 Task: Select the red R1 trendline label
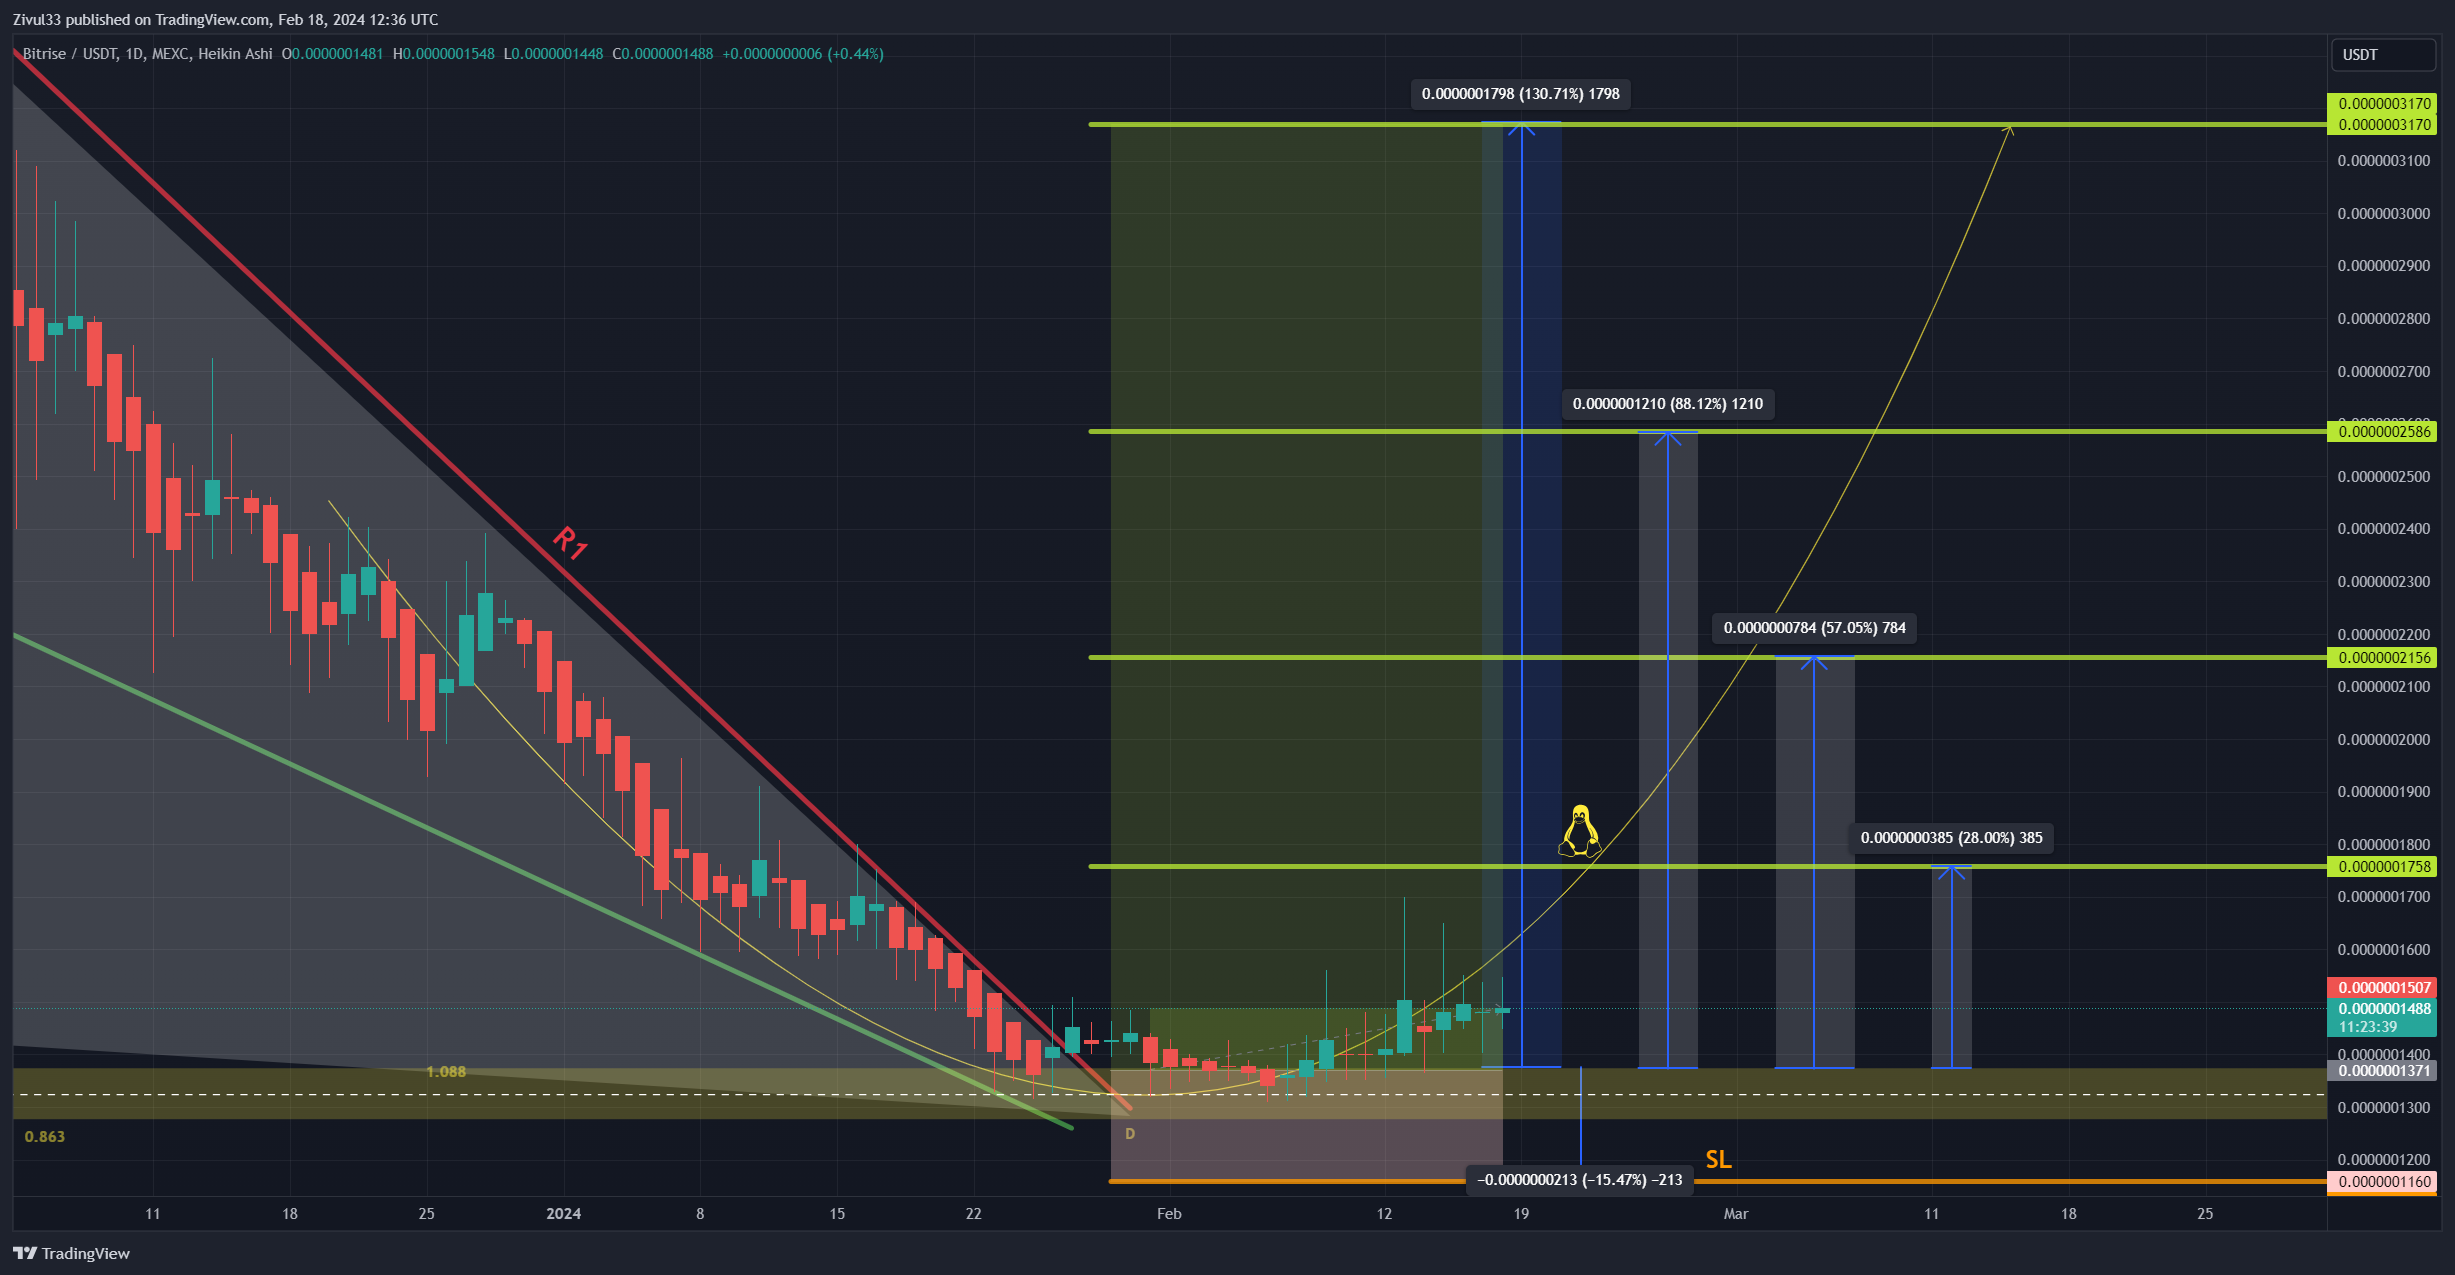pos(570,543)
